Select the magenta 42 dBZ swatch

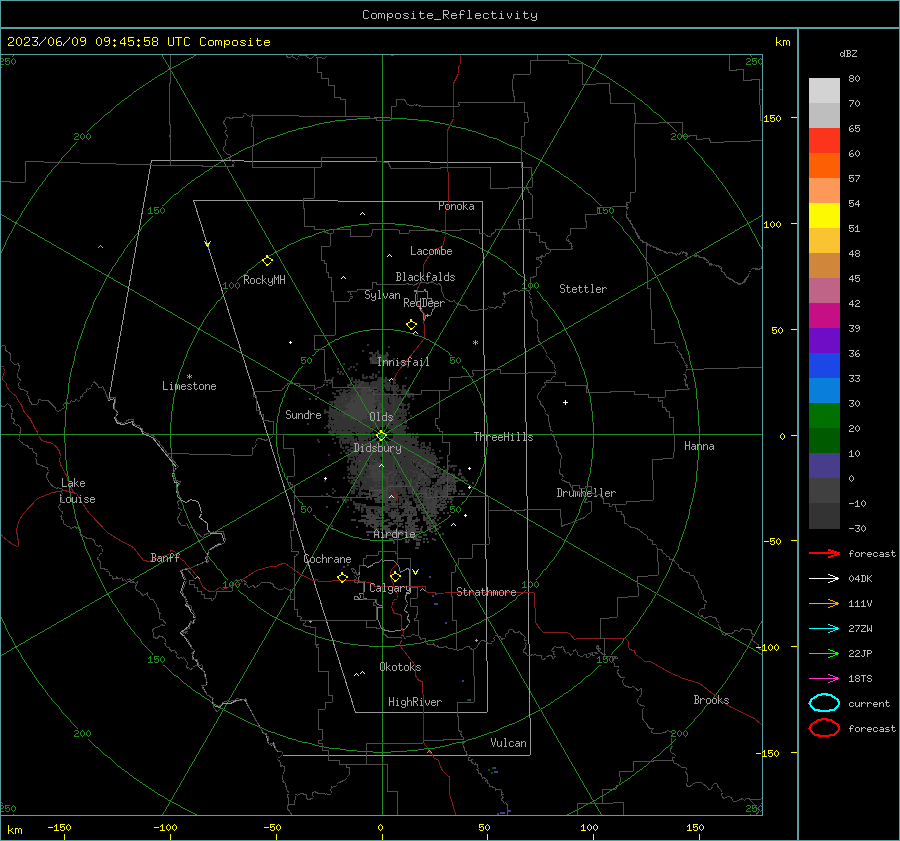click(x=824, y=315)
